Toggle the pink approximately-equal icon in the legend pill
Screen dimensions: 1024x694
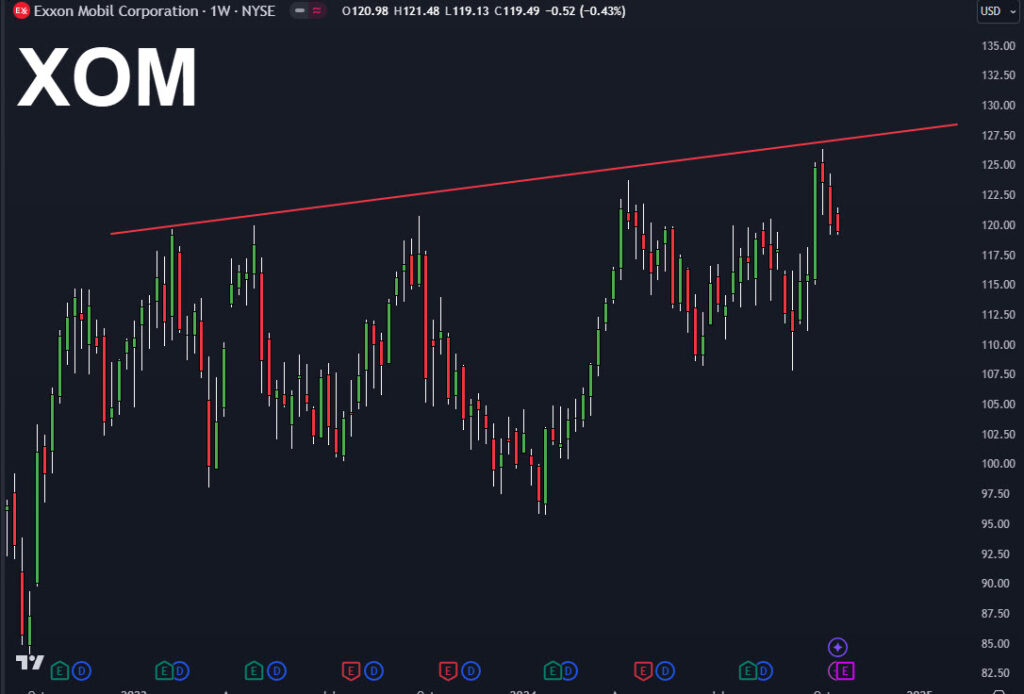[x=317, y=11]
